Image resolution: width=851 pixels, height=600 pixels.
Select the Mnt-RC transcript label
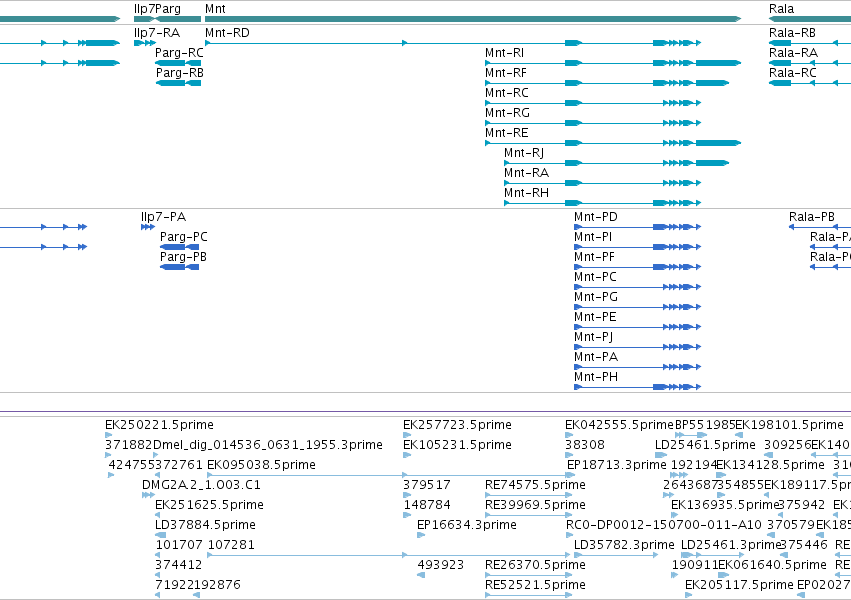click(x=506, y=93)
